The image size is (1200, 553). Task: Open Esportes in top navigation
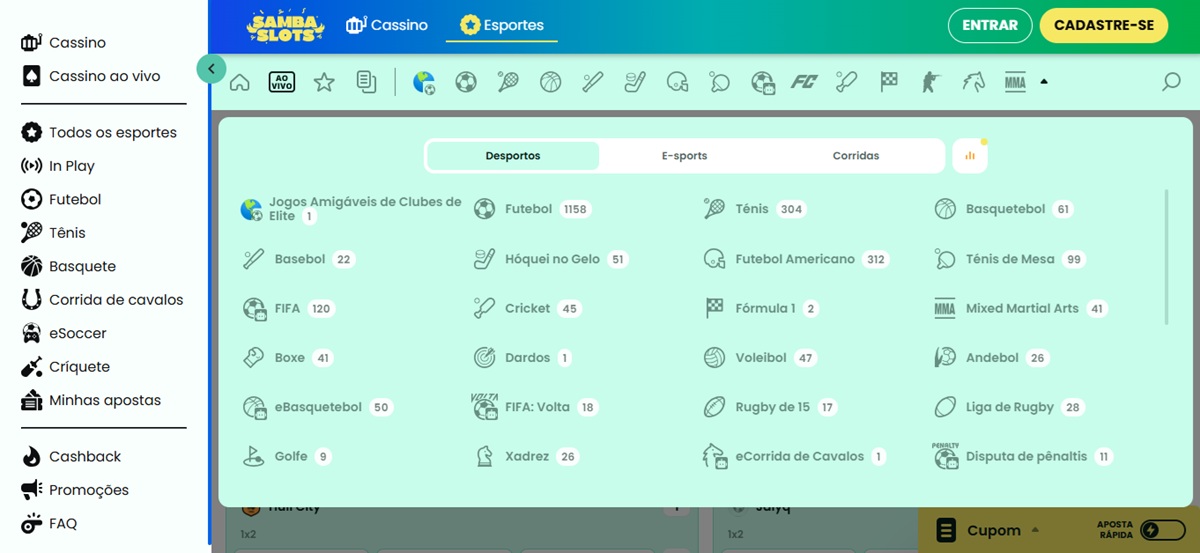[502, 25]
